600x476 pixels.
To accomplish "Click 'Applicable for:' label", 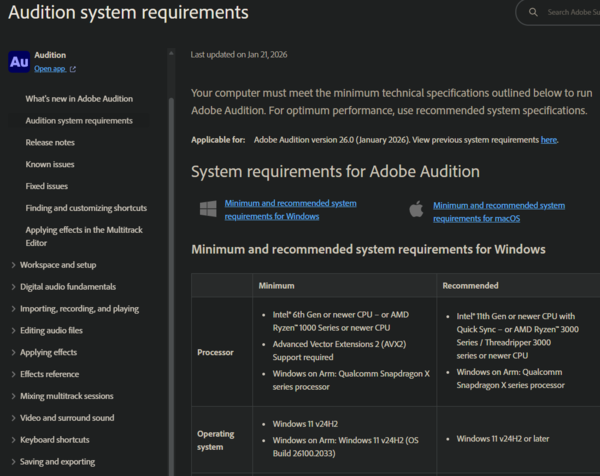I will pyautogui.click(x=218, y=140).
